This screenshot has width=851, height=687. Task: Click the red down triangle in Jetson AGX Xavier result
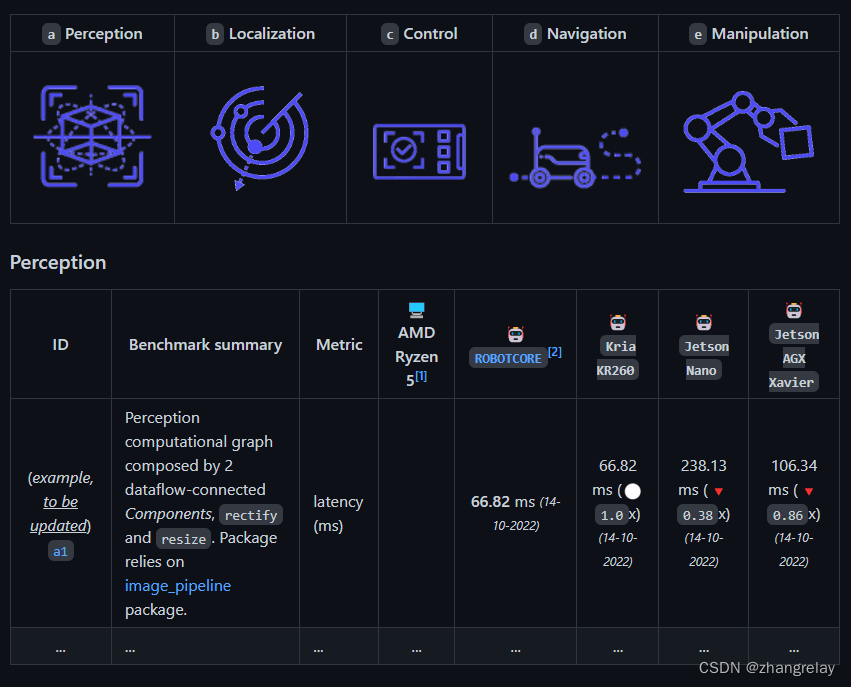click(x=809, y=492)
